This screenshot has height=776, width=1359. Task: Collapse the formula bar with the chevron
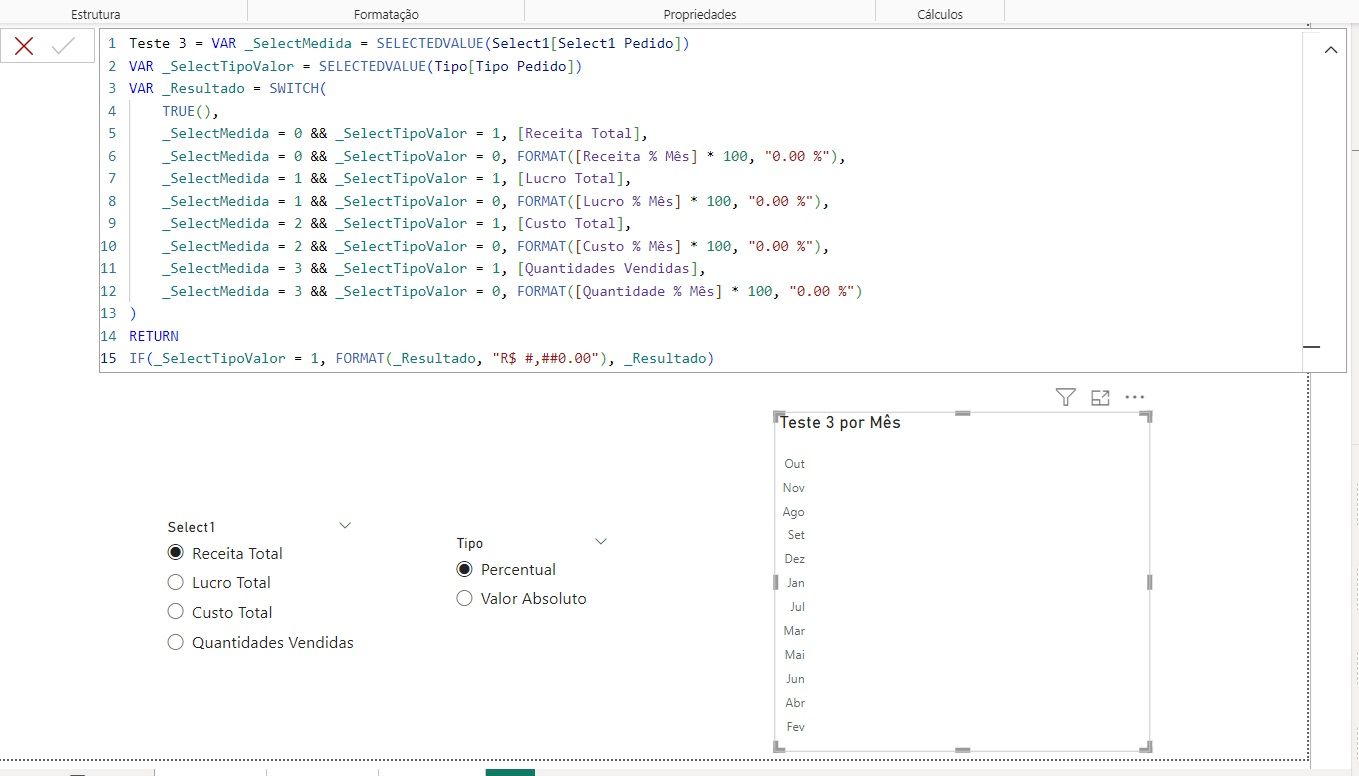pyautogui.click(x=1331, y=49)
